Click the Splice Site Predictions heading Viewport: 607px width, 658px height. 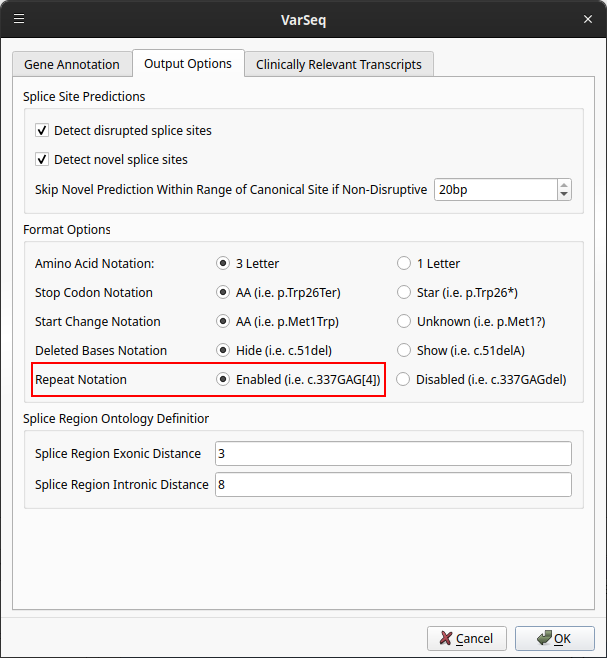pyautogui.click(x=84, y=97)
